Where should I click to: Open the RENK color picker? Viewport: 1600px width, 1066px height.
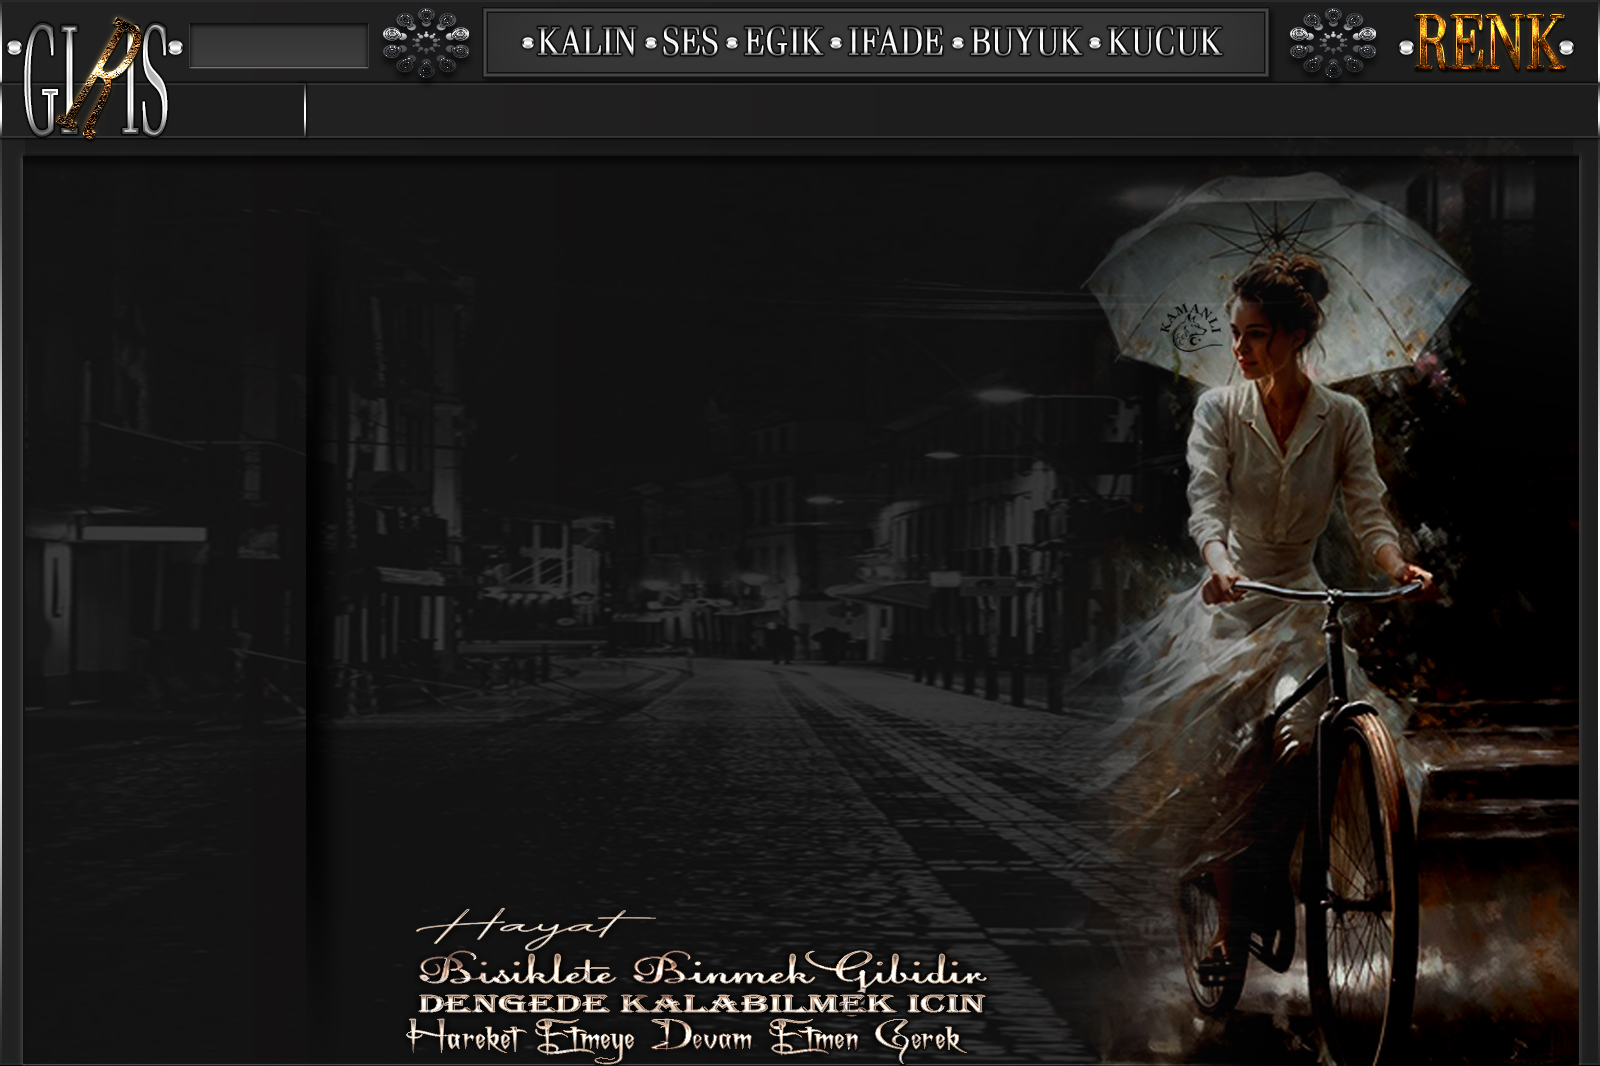[1487, 43]
